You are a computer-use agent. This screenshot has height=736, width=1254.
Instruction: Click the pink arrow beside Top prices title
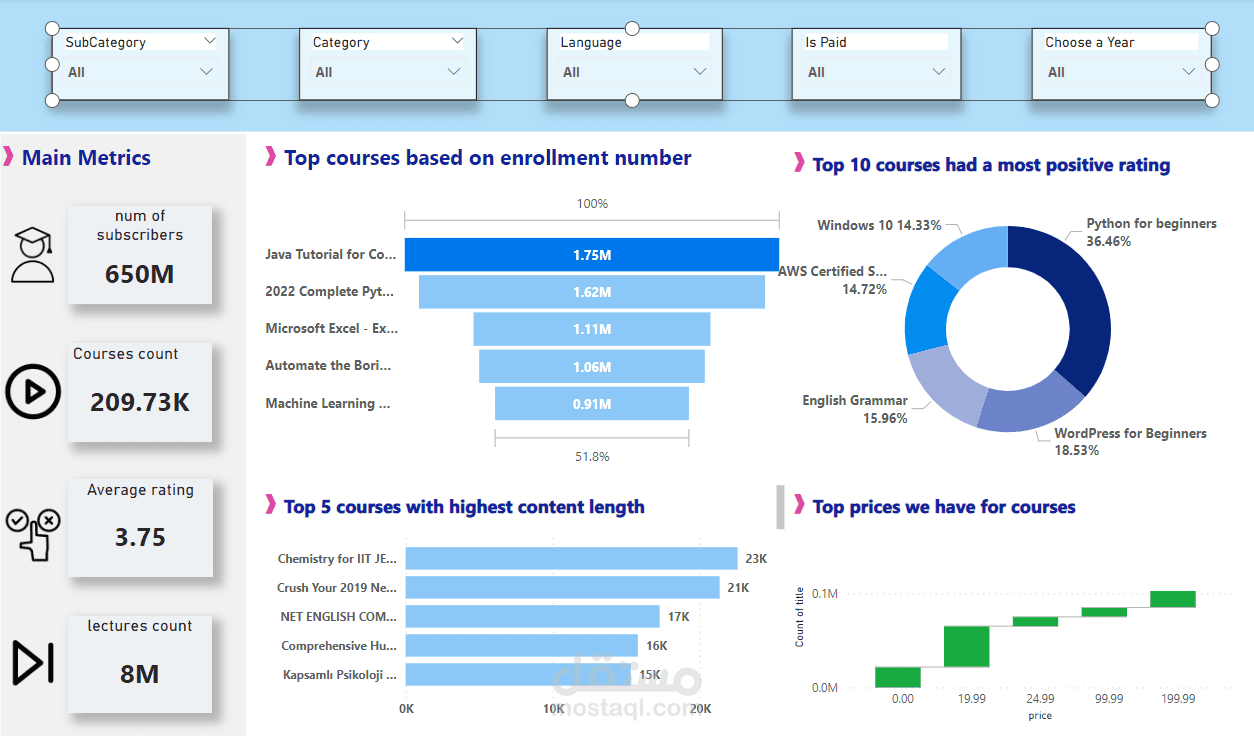pyautogui.click(x=797, y=506)
